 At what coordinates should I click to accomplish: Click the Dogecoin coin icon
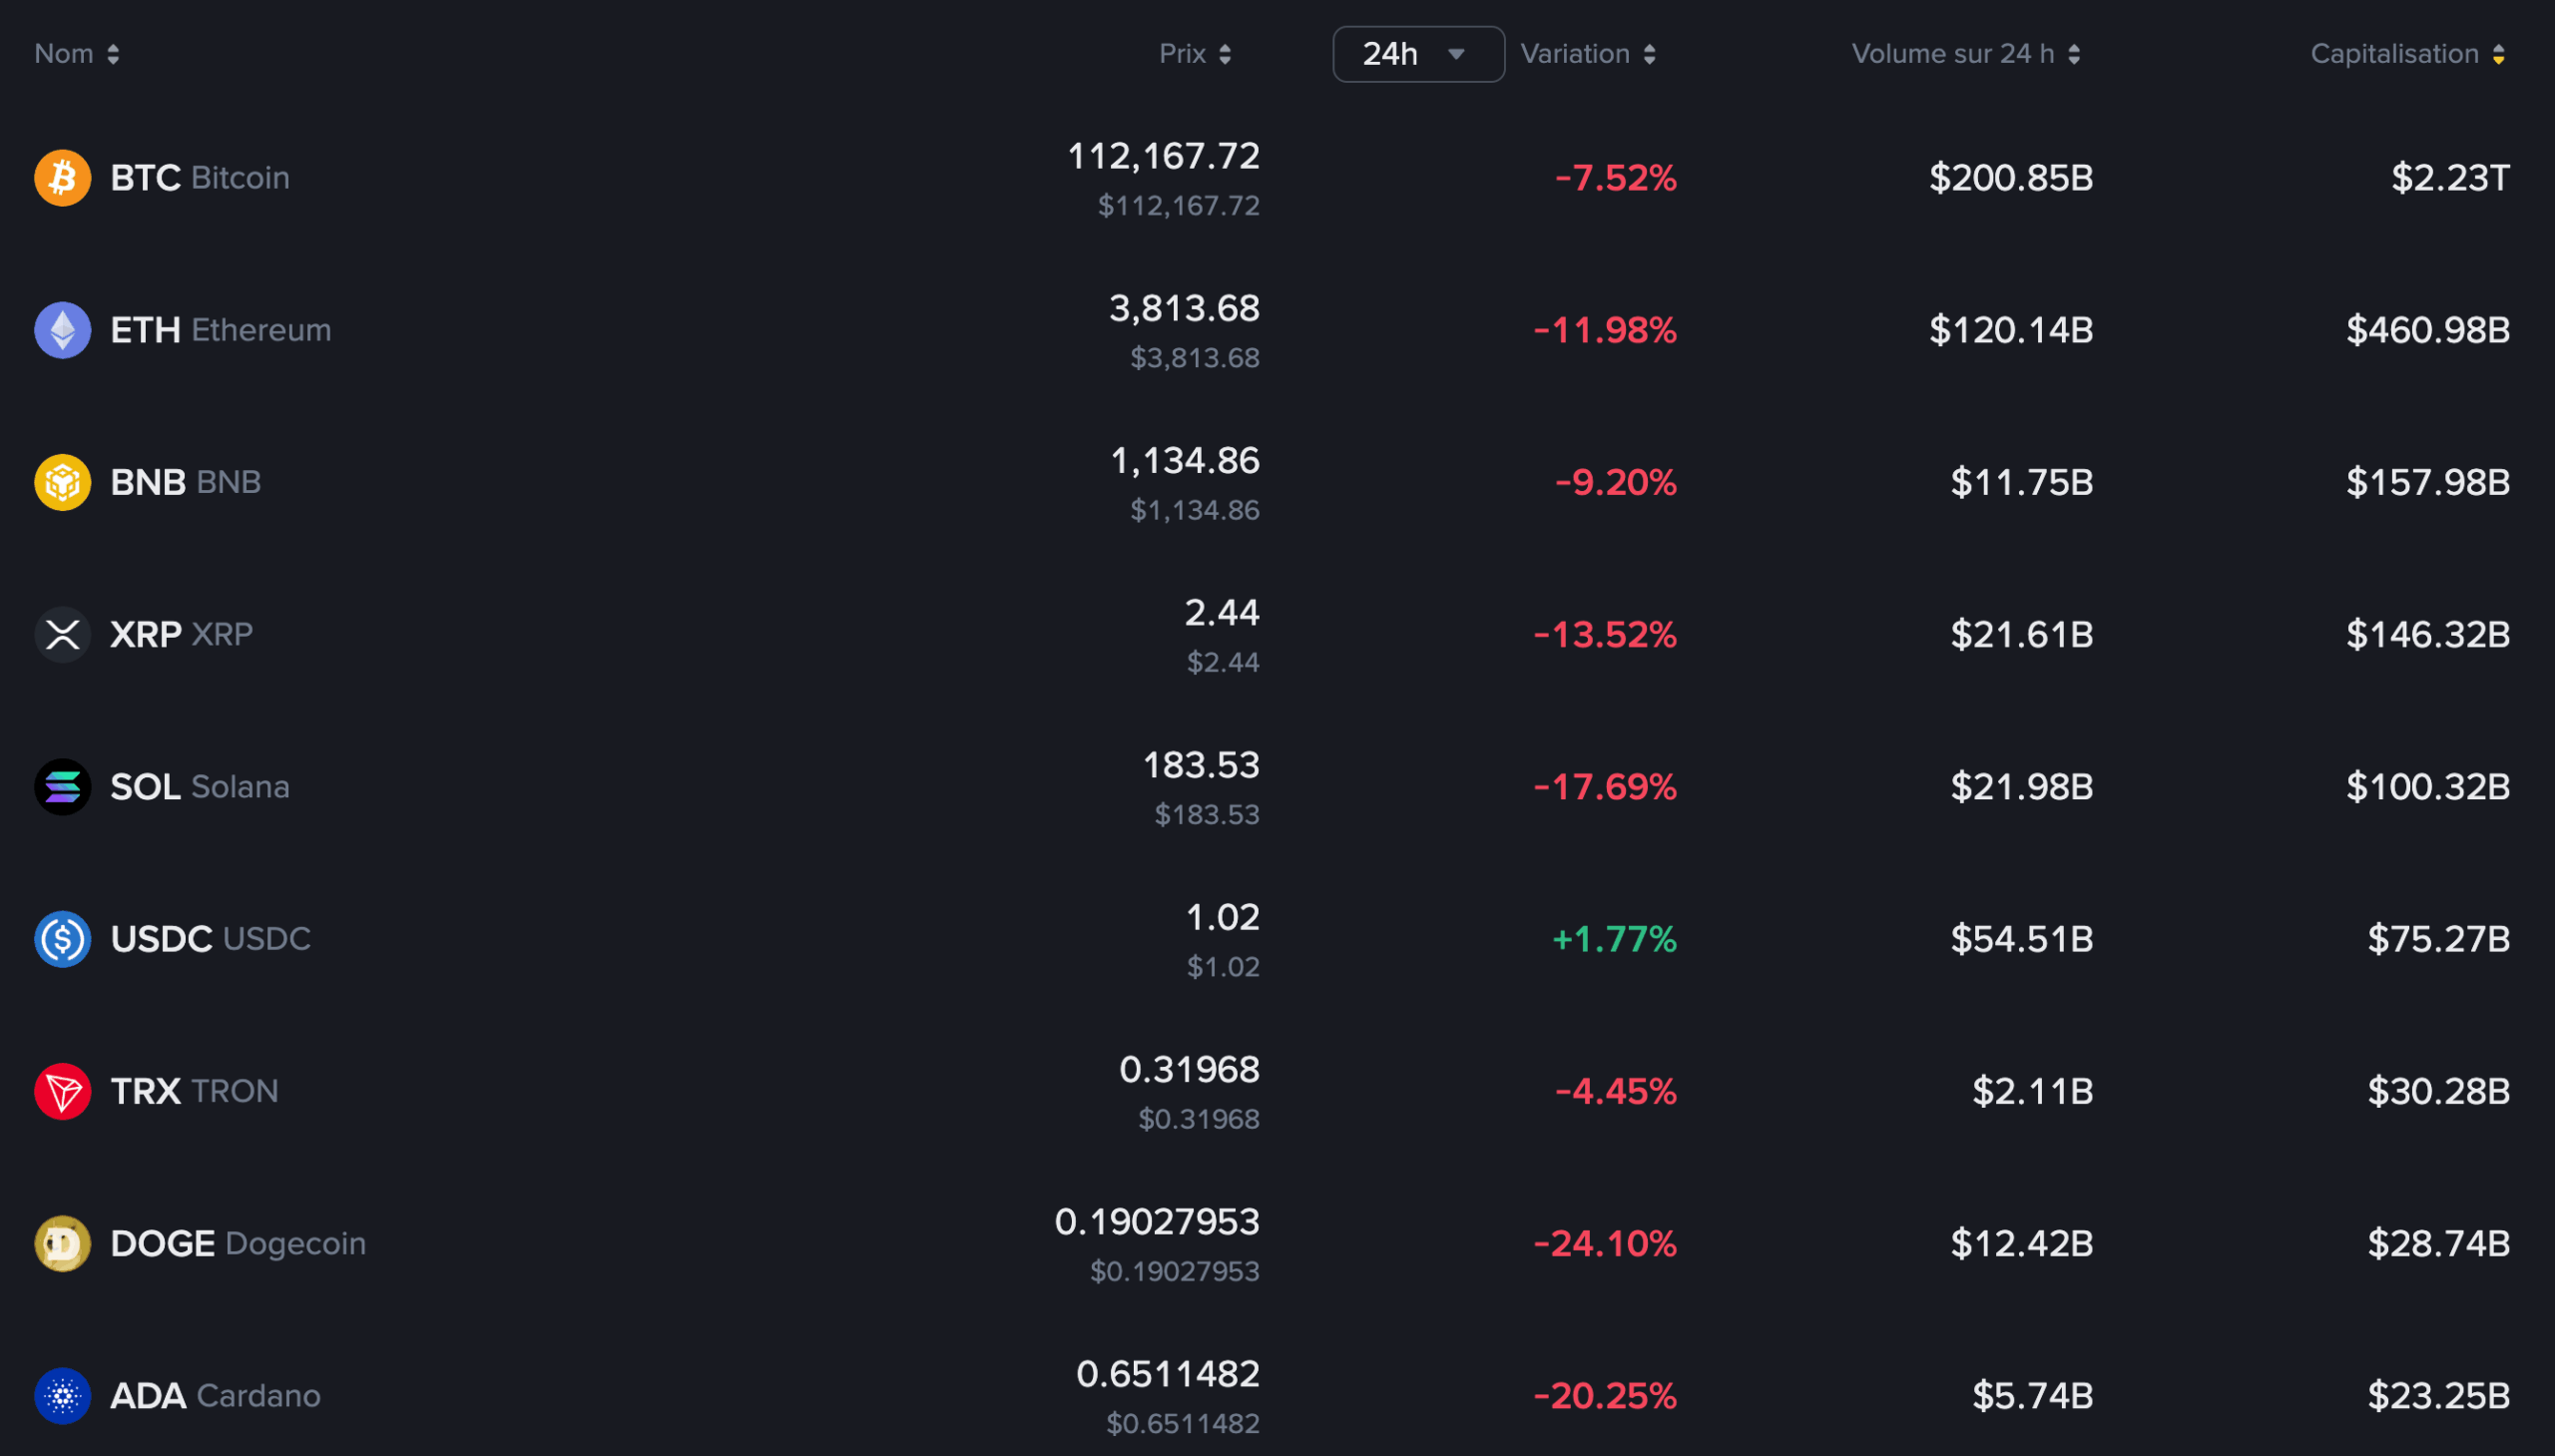(x=62, y=1243)
